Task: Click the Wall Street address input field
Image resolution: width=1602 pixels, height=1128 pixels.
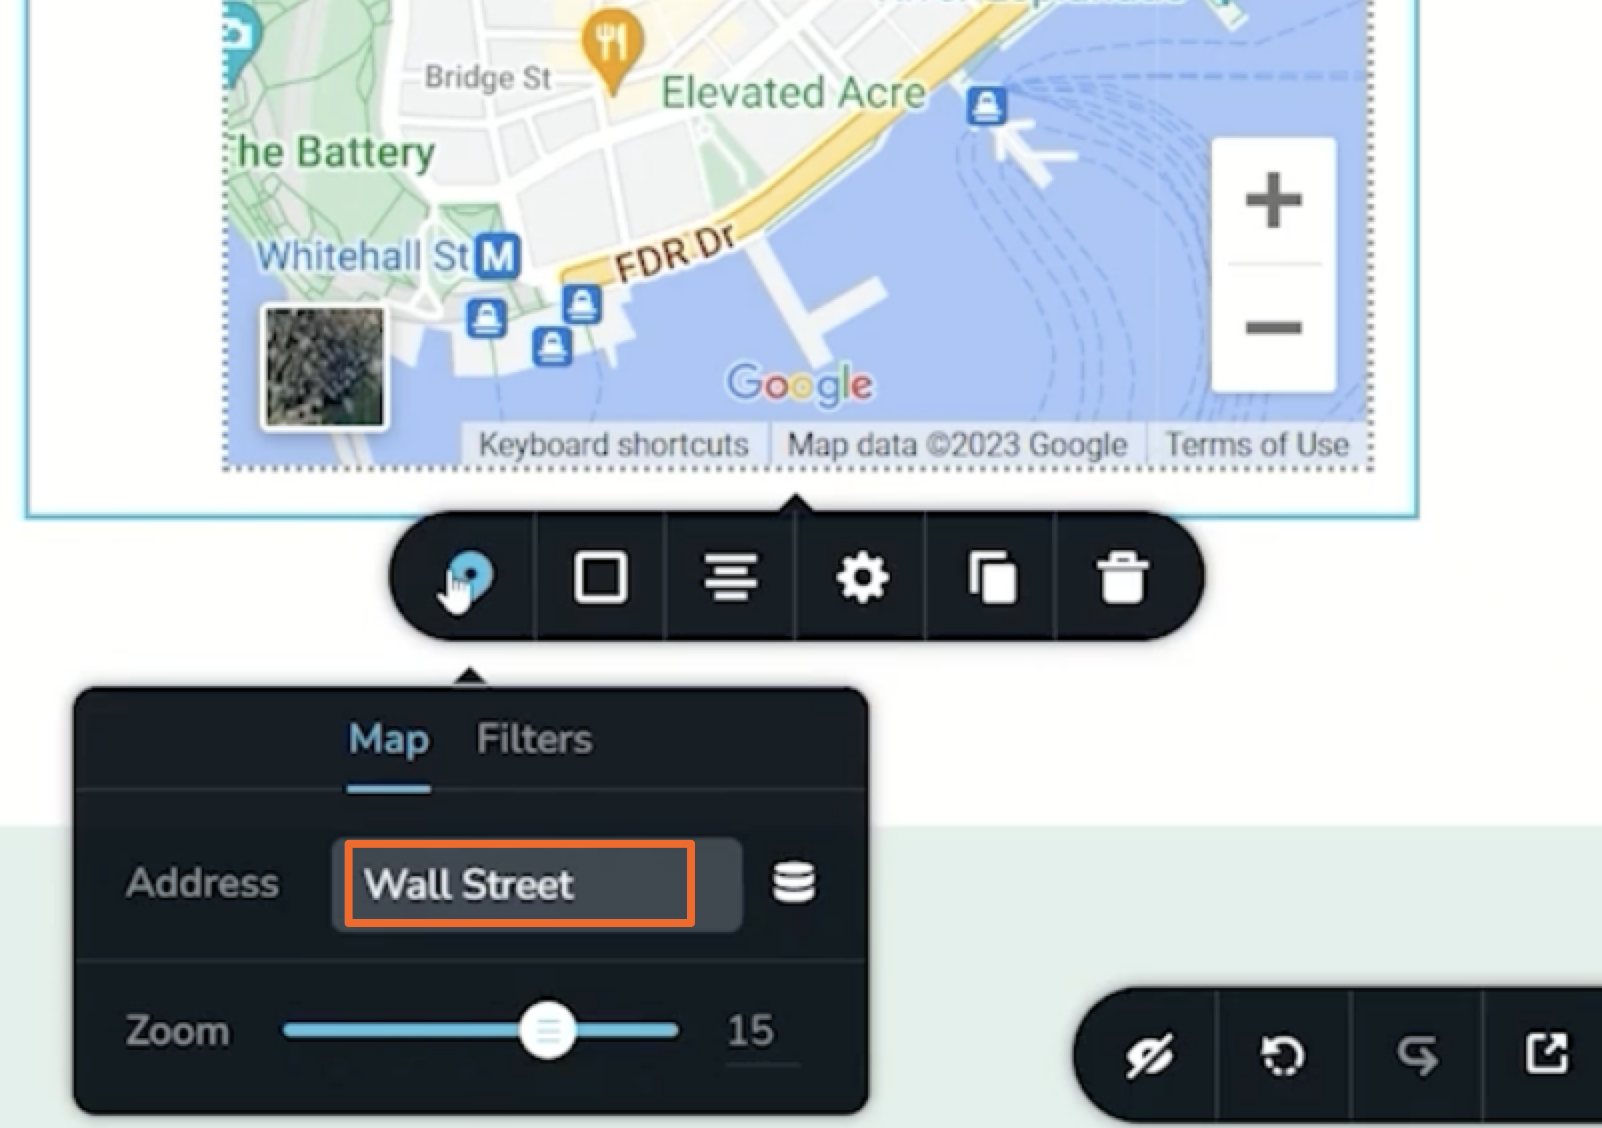Action: pos(537,884)
